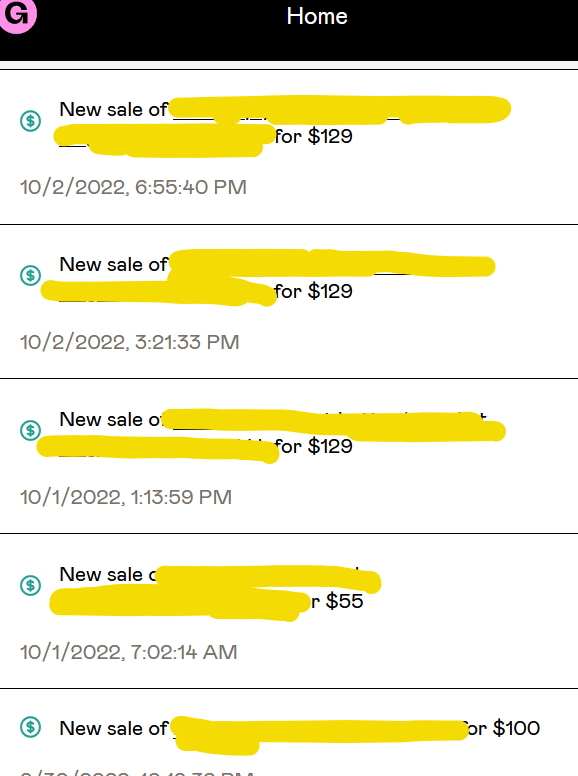Screen dimensions: 578x776
Task: Click dollar icon of the $100 sale
Action: coord(30,727)
